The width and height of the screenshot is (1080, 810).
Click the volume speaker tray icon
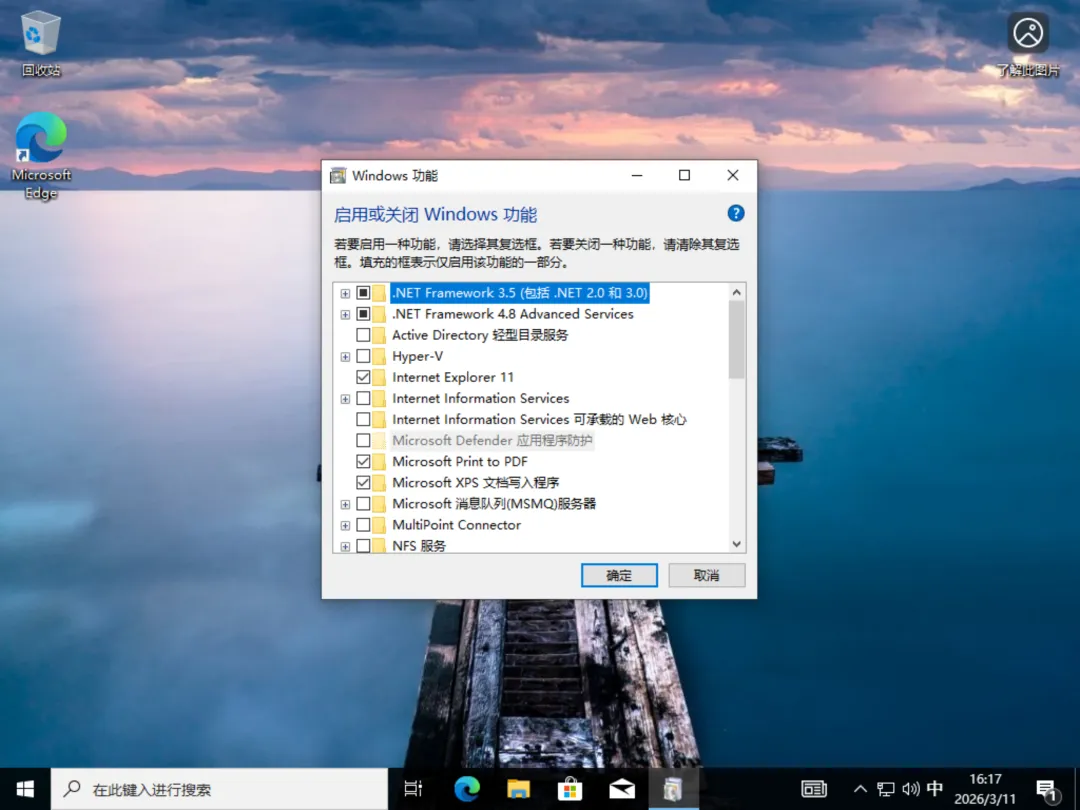(x=911, y=789)
